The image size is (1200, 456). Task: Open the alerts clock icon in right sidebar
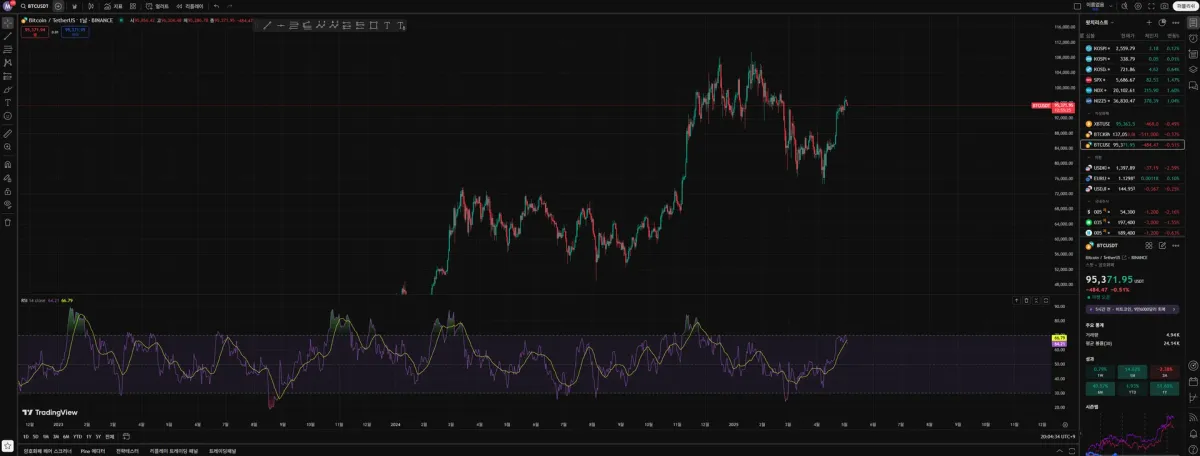point(1193,36)
